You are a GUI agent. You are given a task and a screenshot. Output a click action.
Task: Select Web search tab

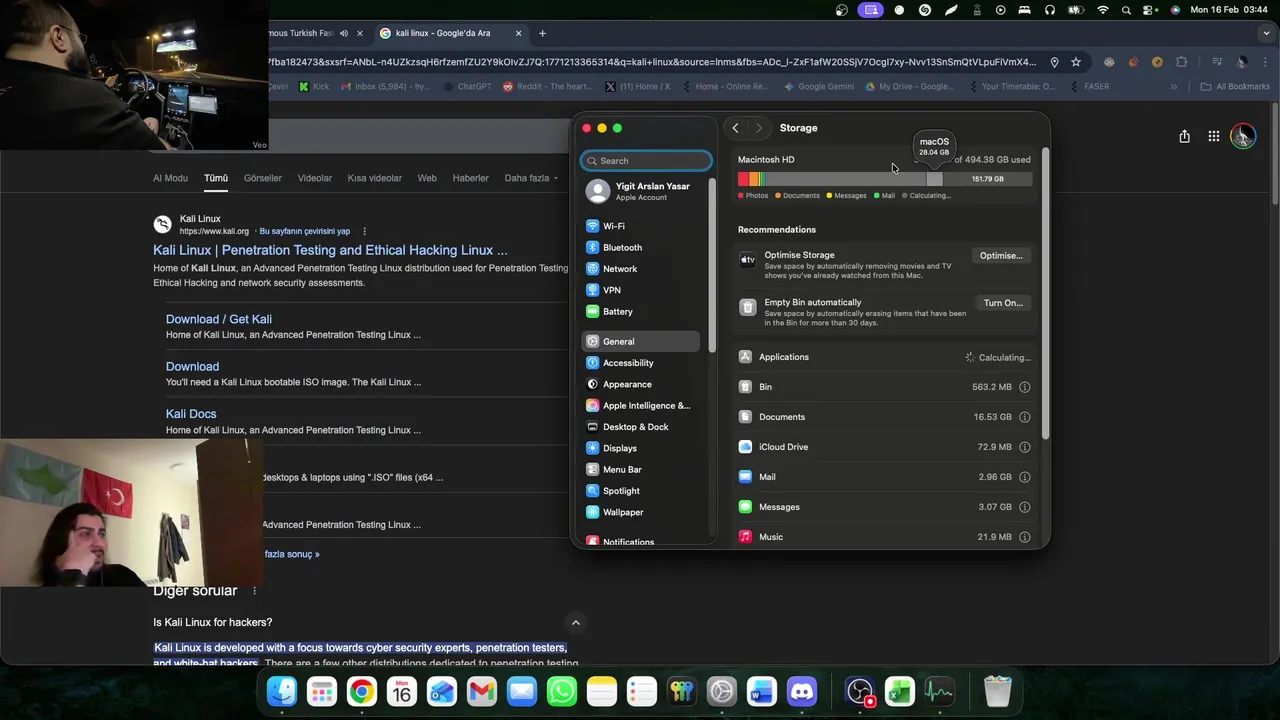point(427,178)
